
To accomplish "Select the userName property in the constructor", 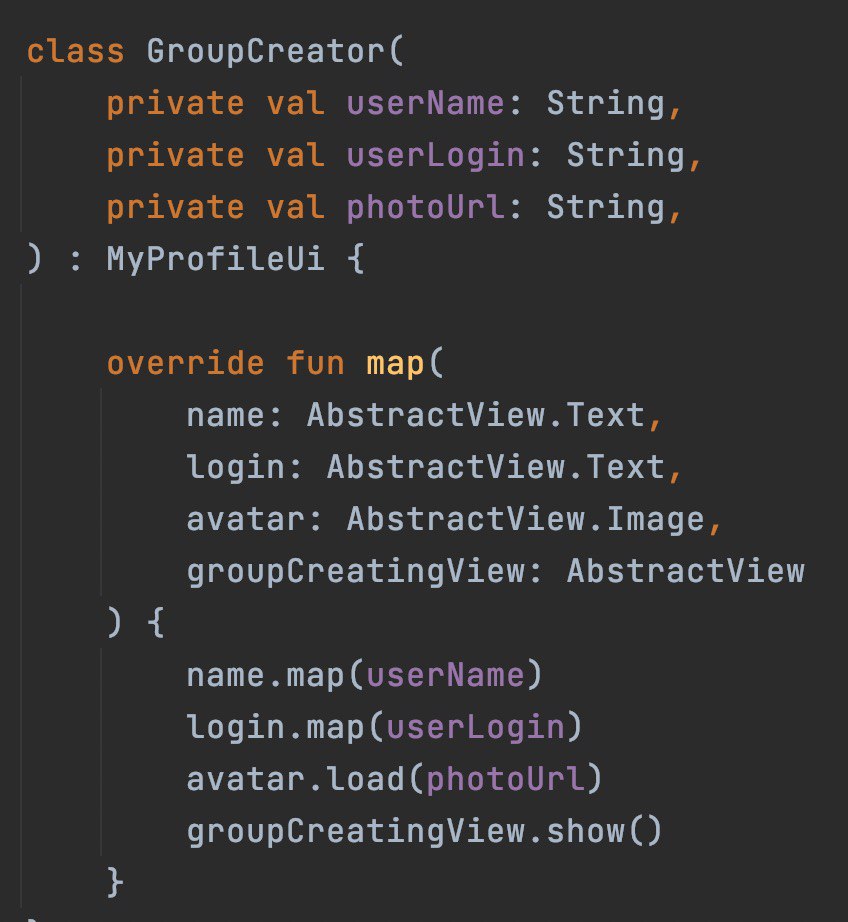I will pyautogui.click(x=425, y=103).
